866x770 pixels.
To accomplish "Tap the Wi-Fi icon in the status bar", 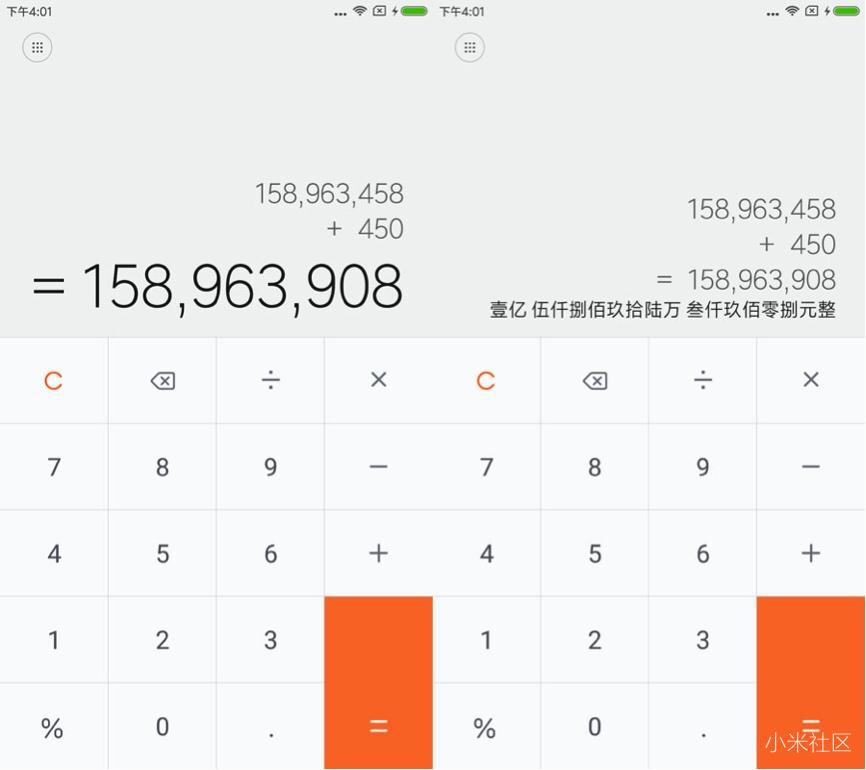I will pyautogui.click(x=357, y=11).
